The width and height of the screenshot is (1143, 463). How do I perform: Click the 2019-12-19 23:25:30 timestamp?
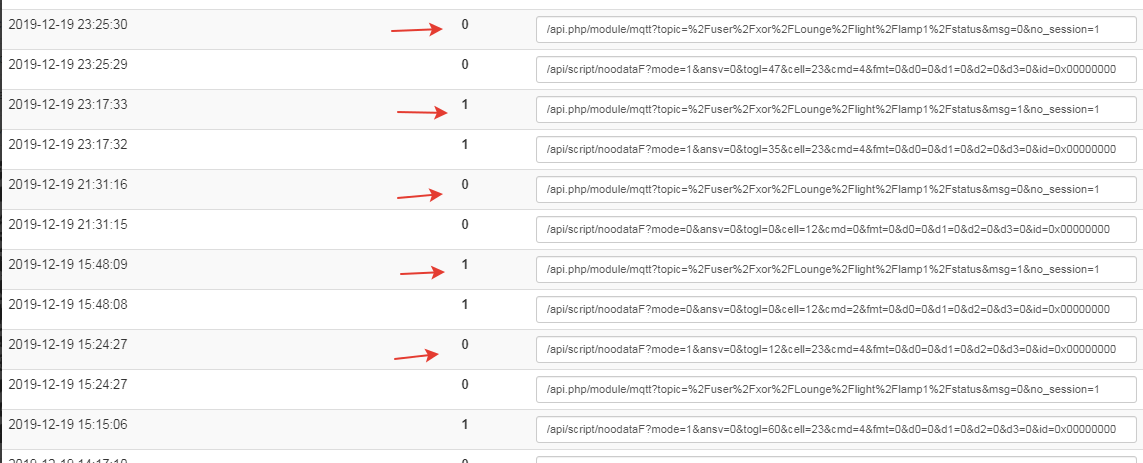[68, 25]
